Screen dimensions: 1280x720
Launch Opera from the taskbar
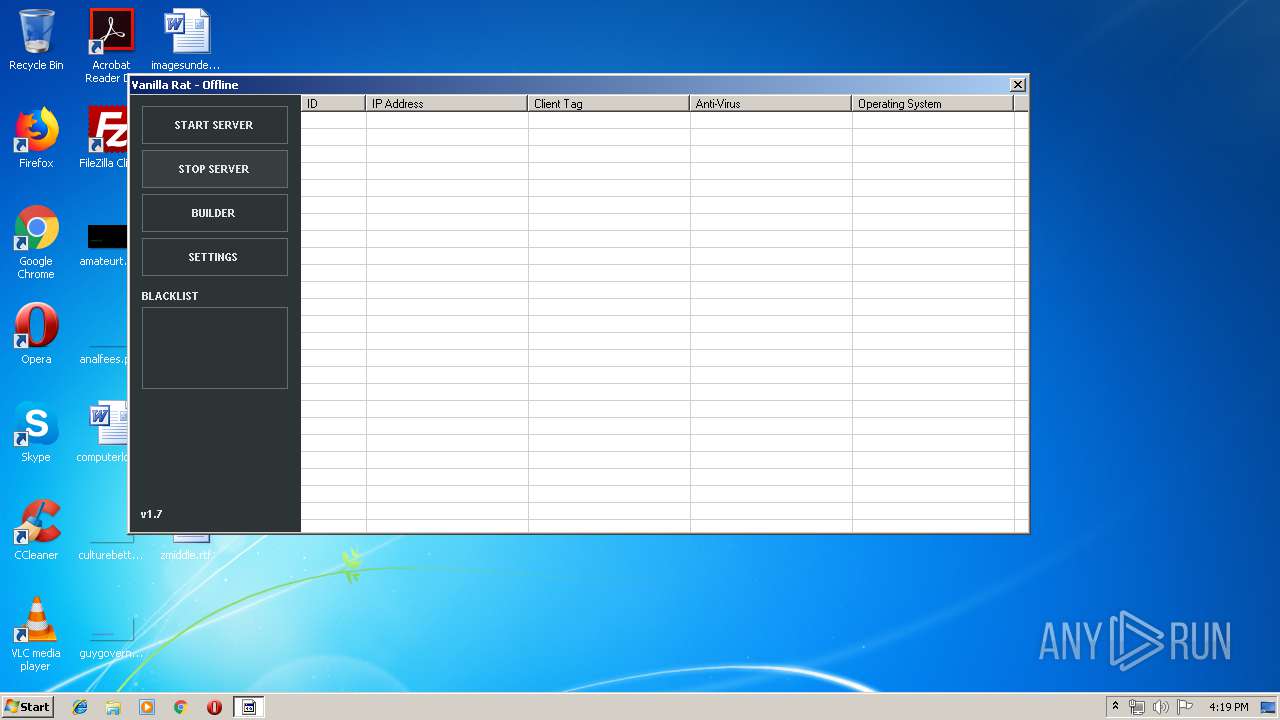214,707
